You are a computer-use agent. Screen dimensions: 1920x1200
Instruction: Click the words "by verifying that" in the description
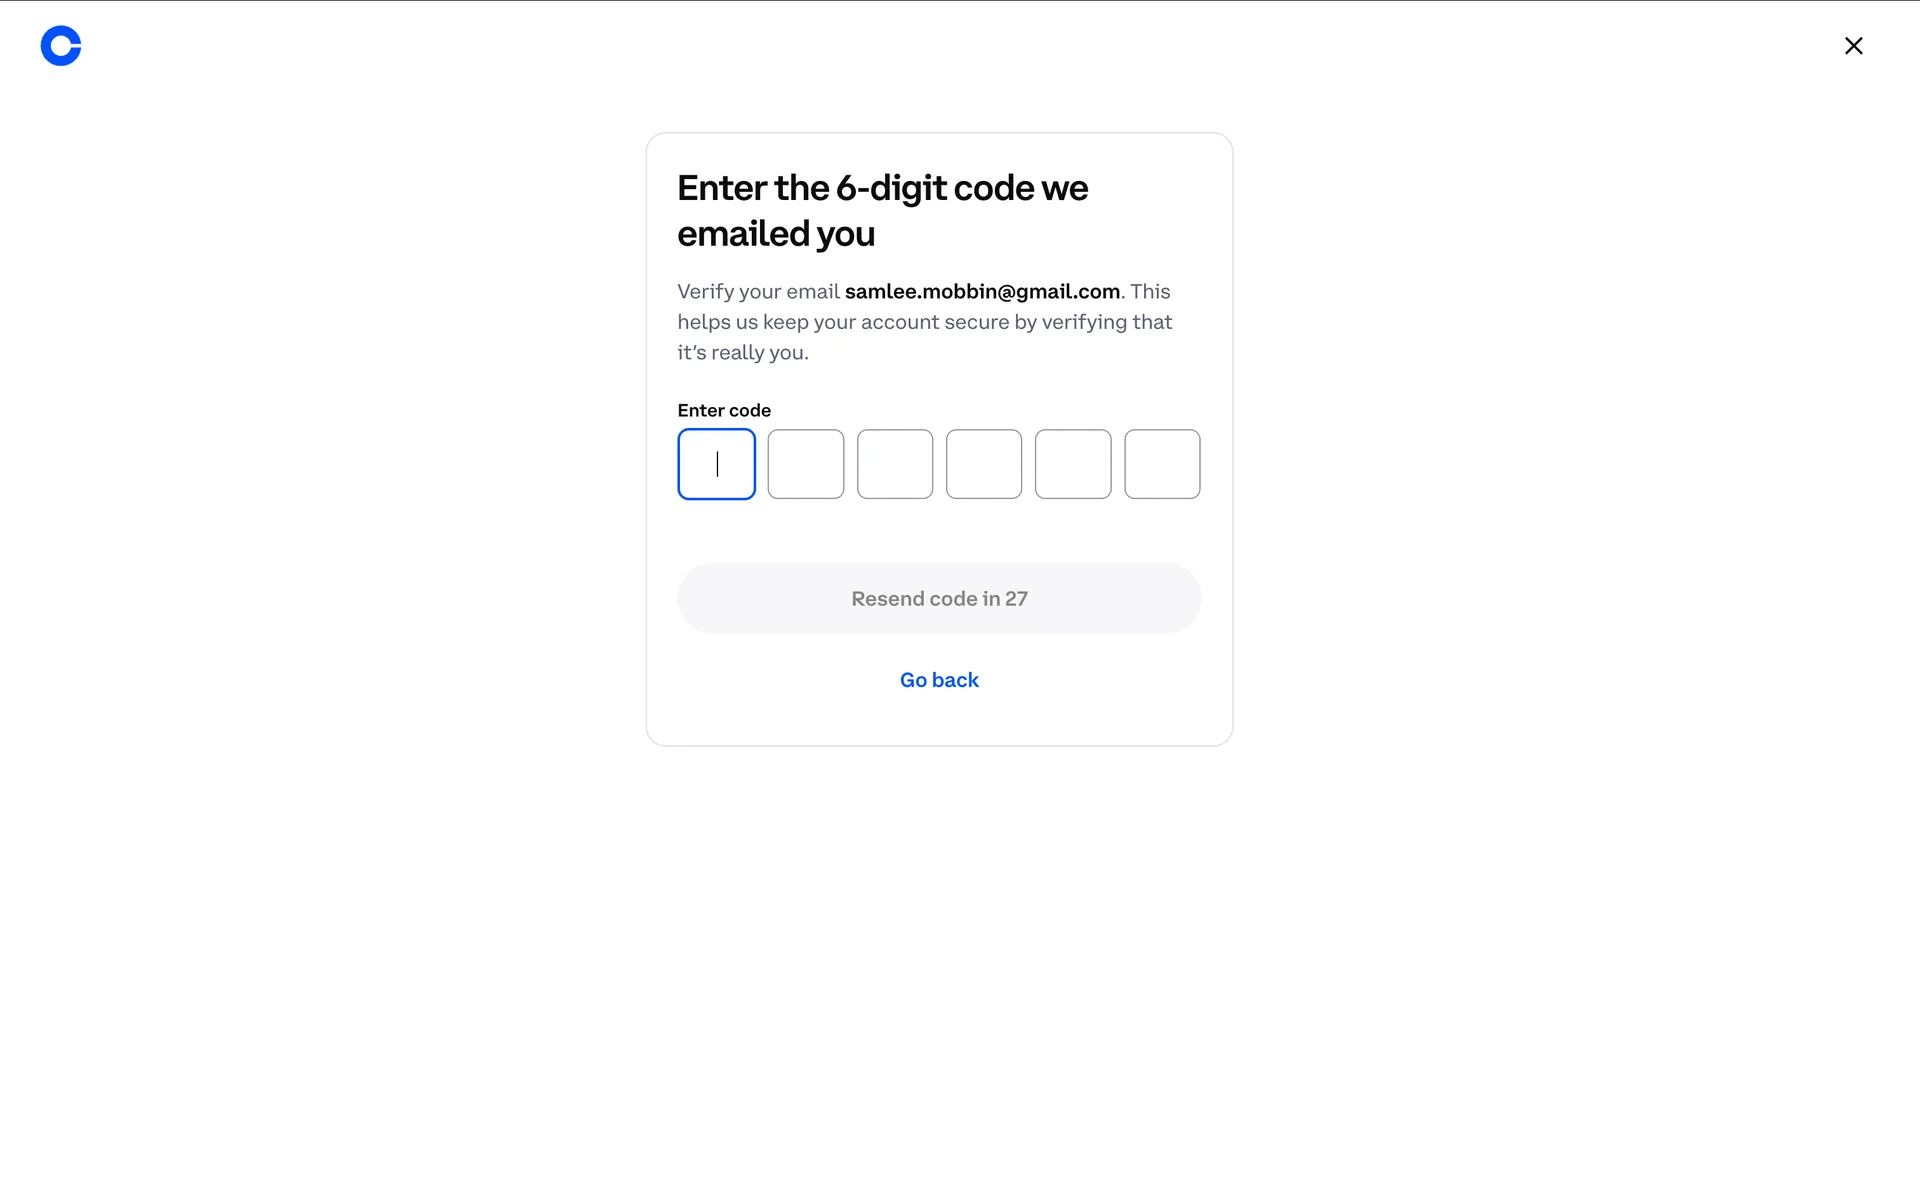coord(1093,322)
